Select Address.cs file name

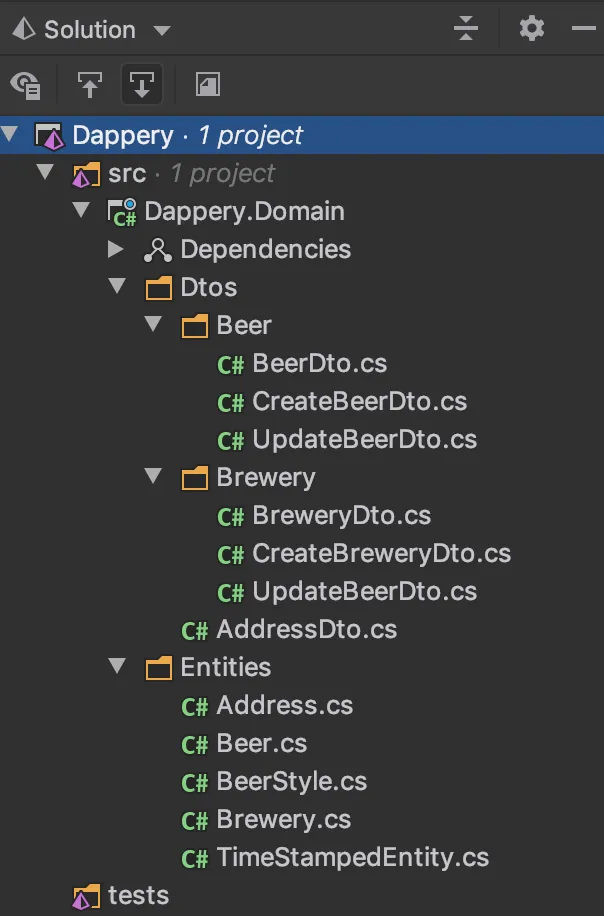(284, 705)
